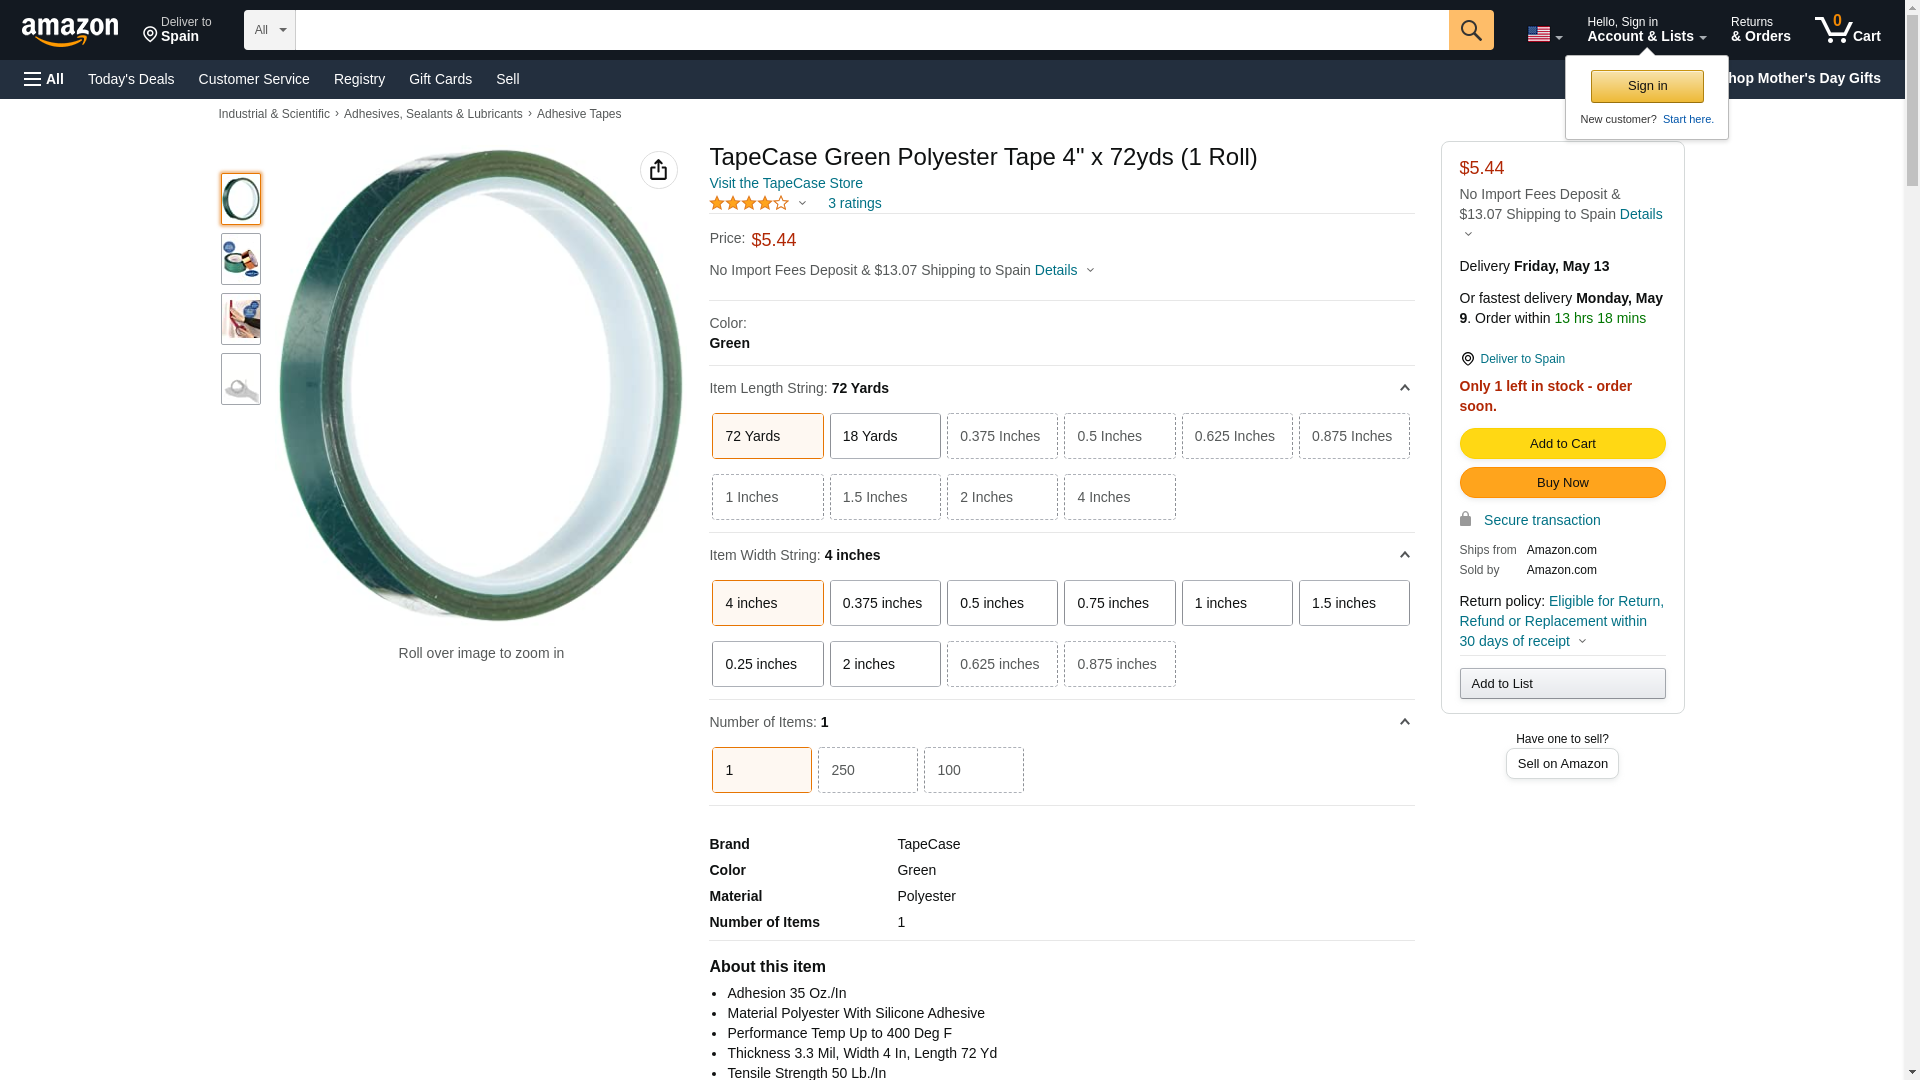This screenshot has width=1920, height=1080.
Task: Select the second product thumbnail image
Action: [x=241, y=259]
